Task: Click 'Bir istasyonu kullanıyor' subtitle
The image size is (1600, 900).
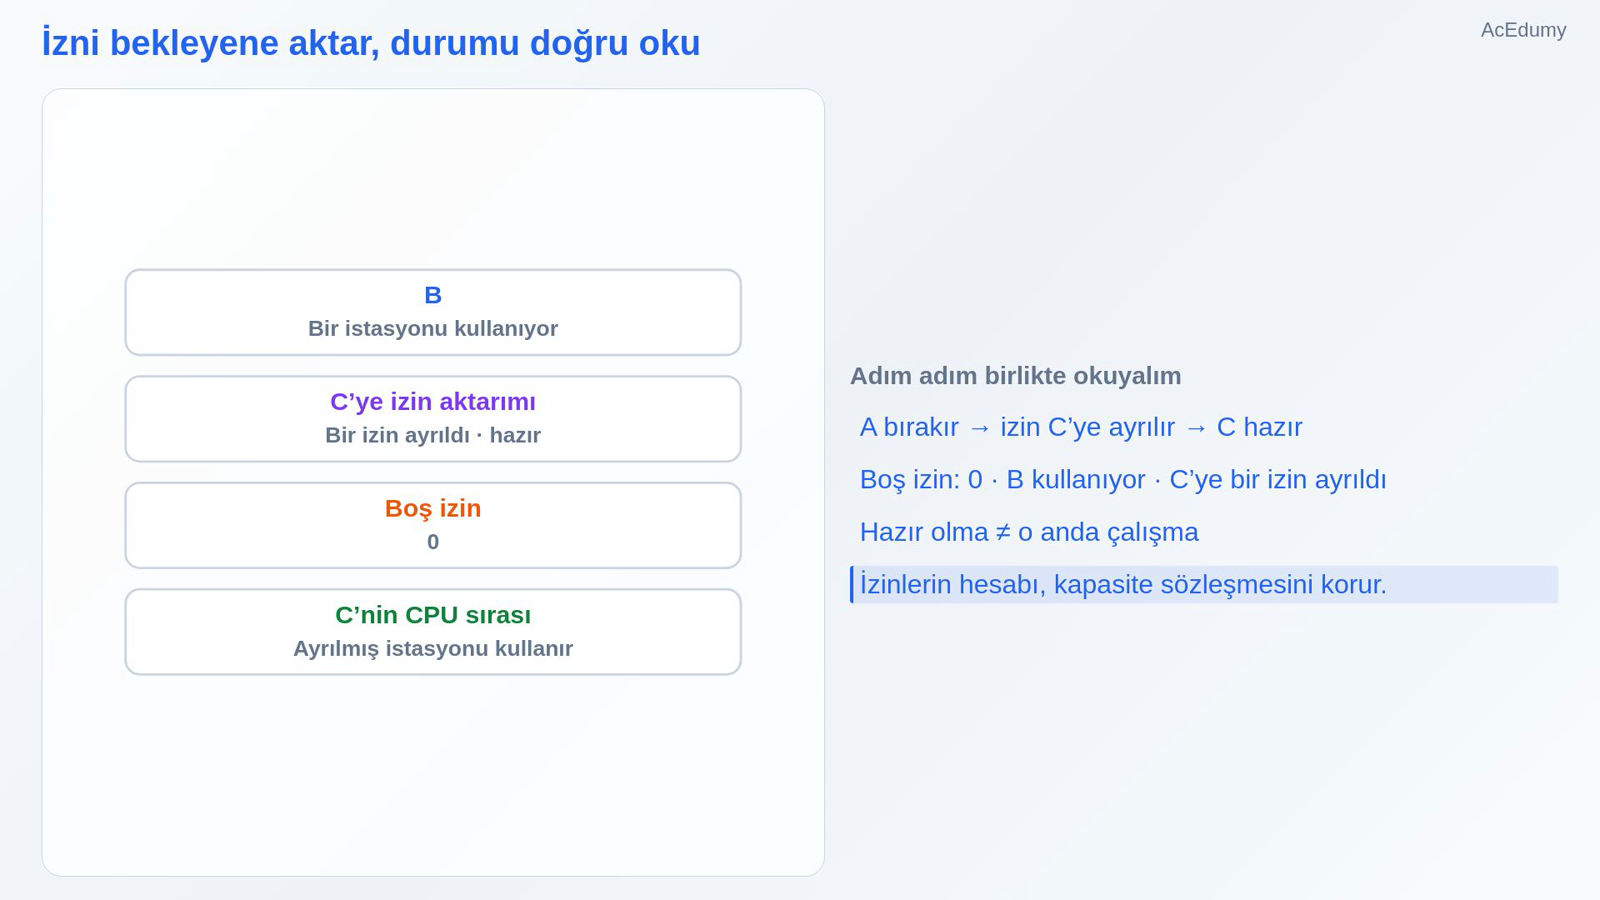Action: coord(433,328)
